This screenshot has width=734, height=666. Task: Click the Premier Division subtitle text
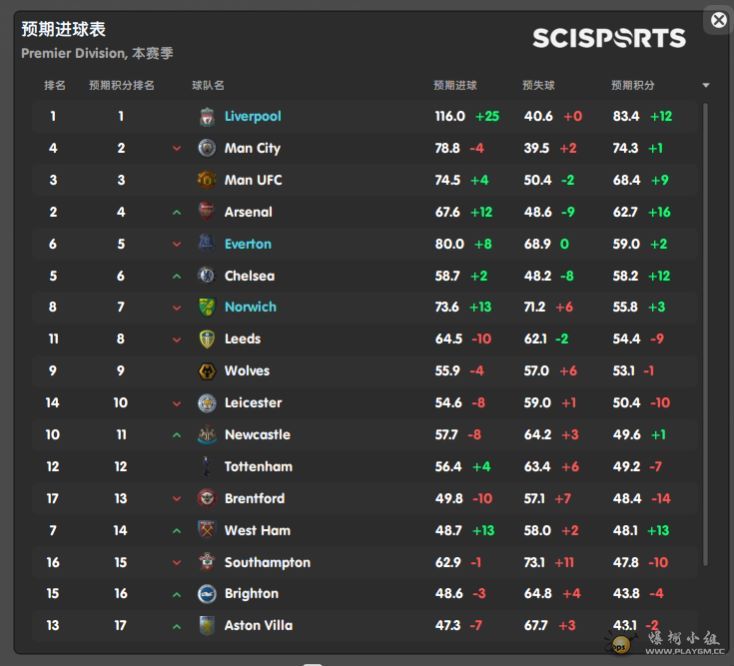[x=97, y=53]
